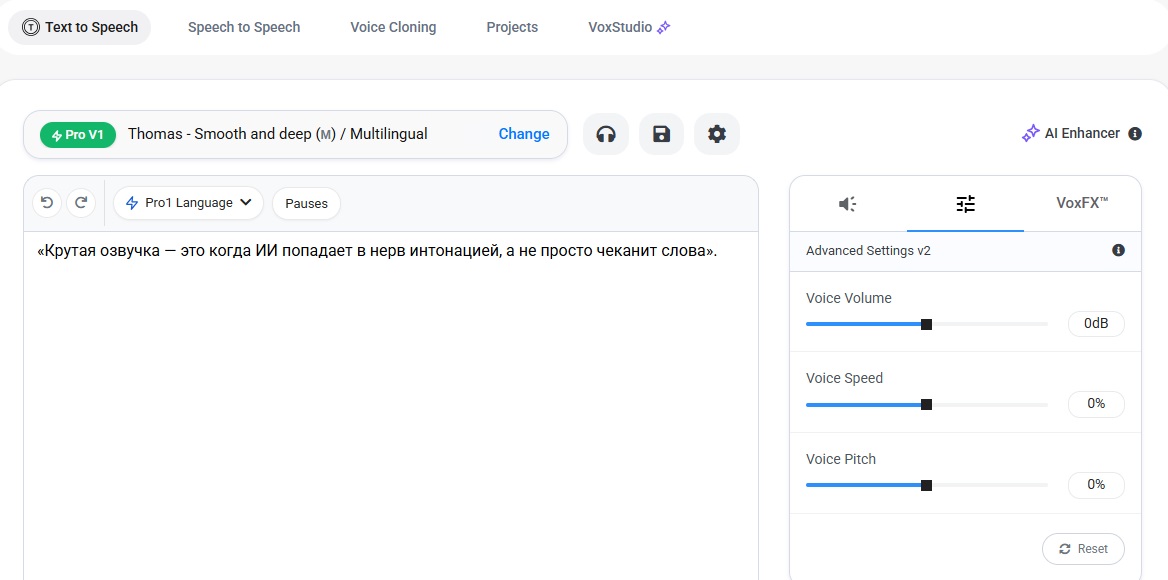The width and height of the screenshot is (1168, 580).
Task: Click the headphones listen icon
Action: (x=605, y=134)
